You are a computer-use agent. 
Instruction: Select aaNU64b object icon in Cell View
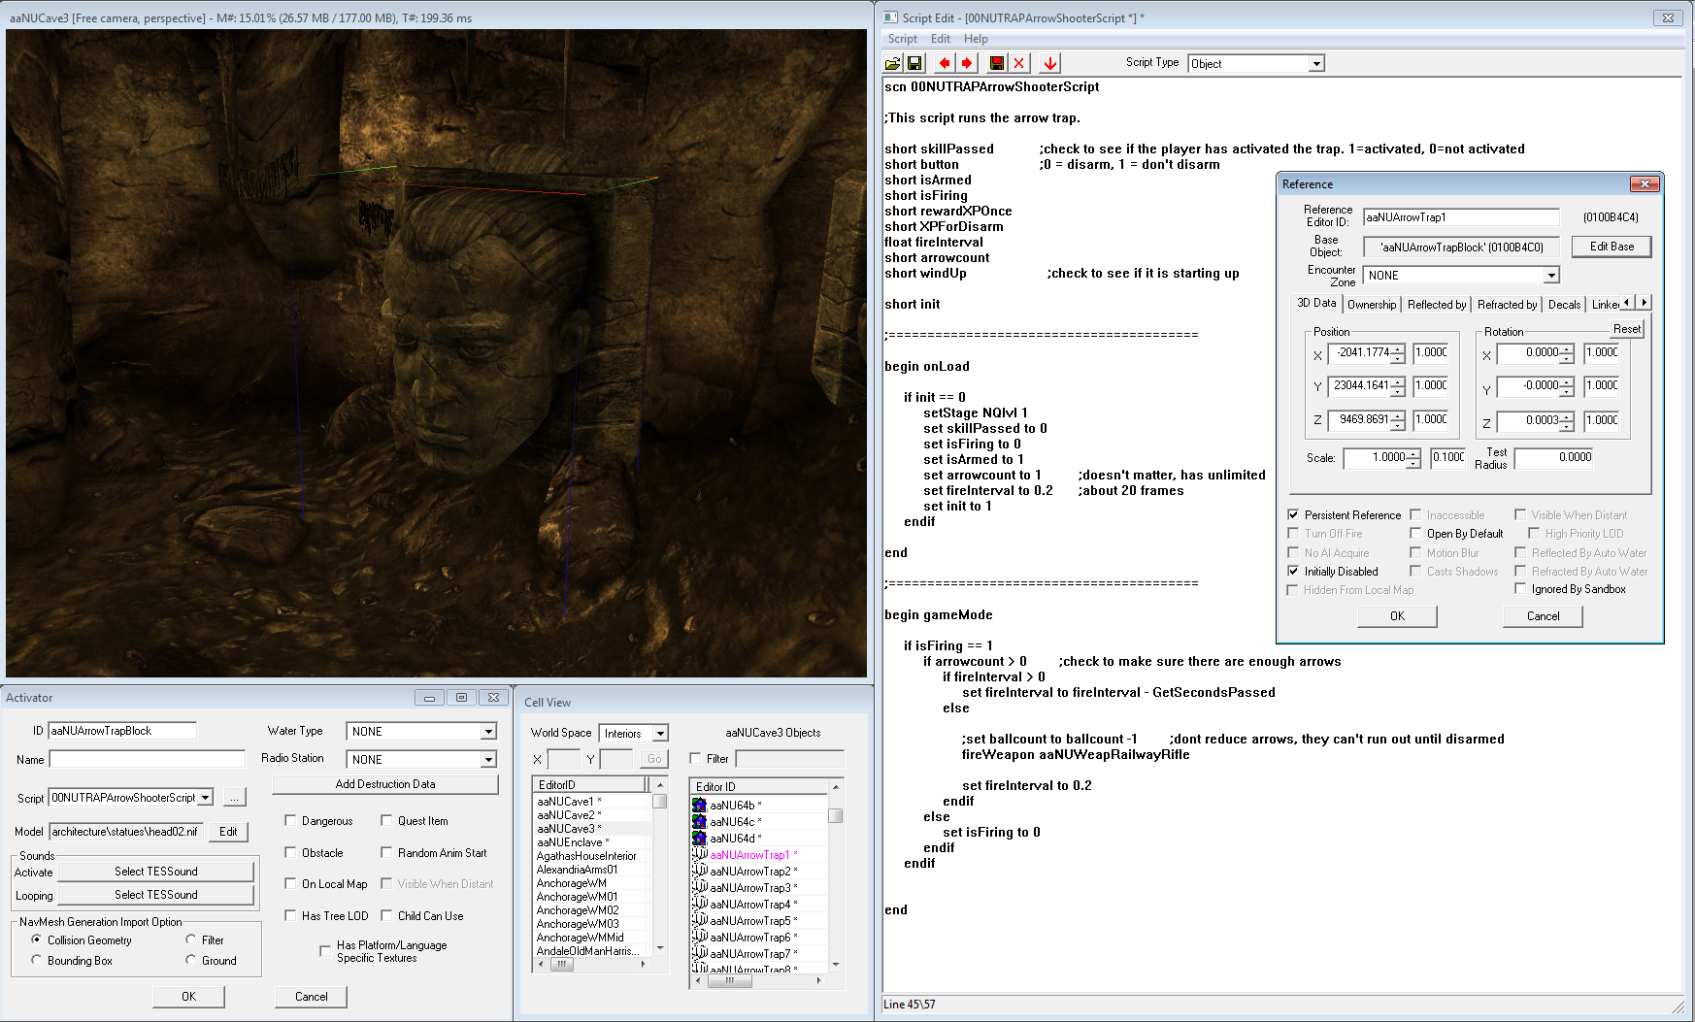[699, 805]
